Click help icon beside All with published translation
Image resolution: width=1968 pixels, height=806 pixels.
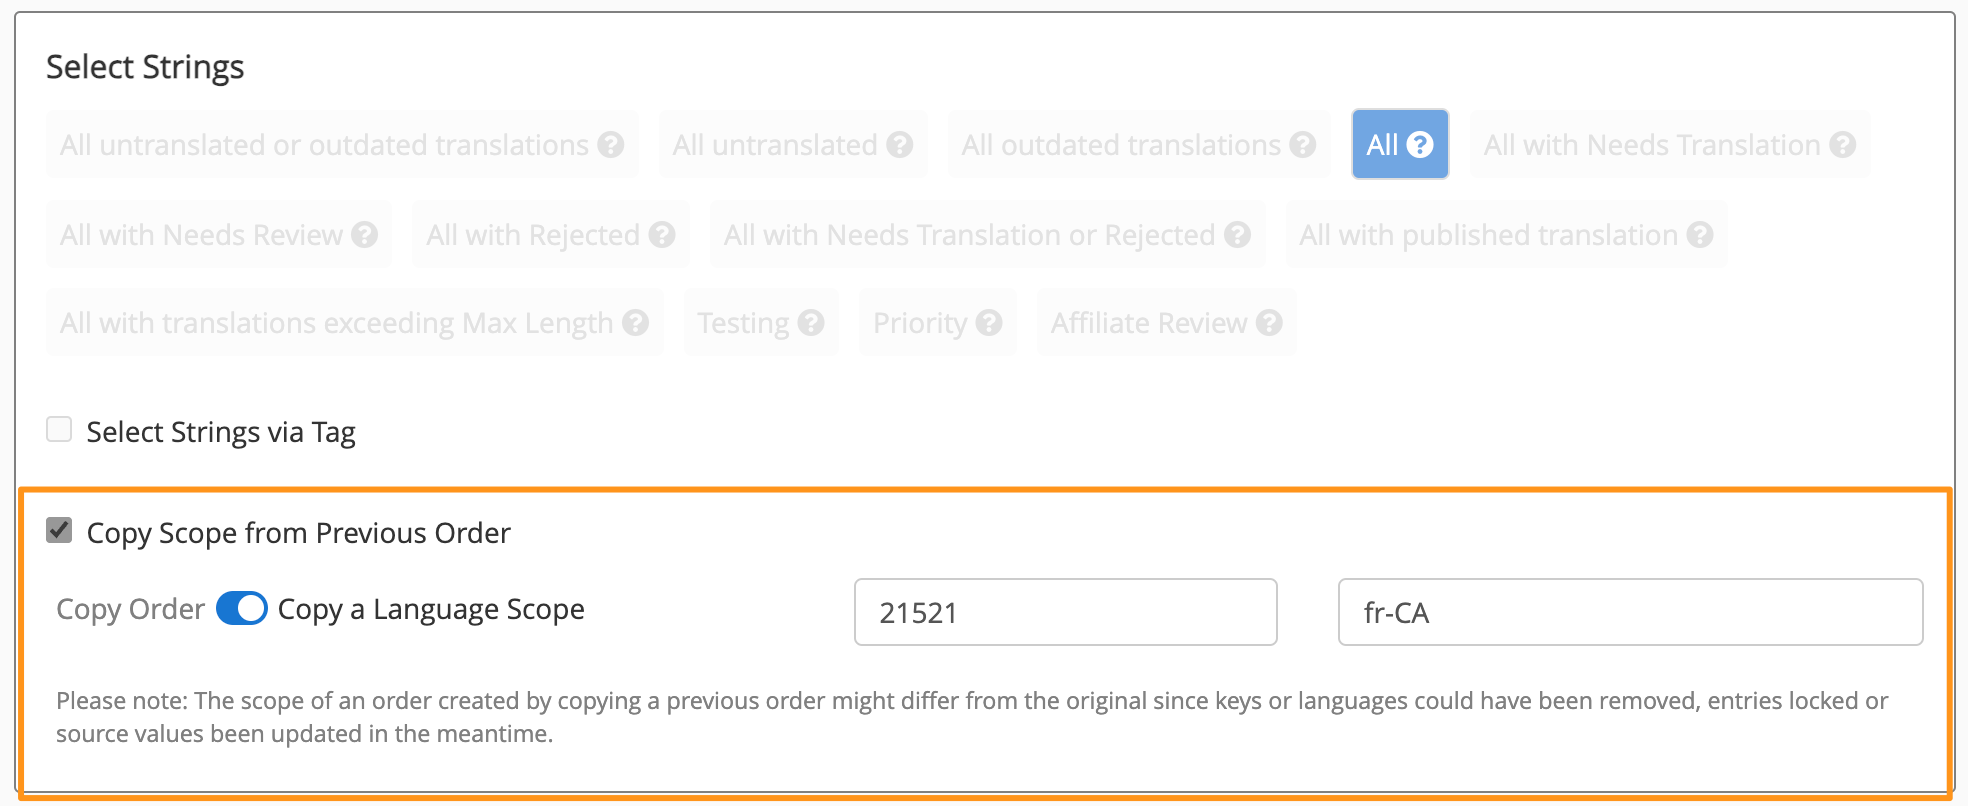pos(1700,235)
